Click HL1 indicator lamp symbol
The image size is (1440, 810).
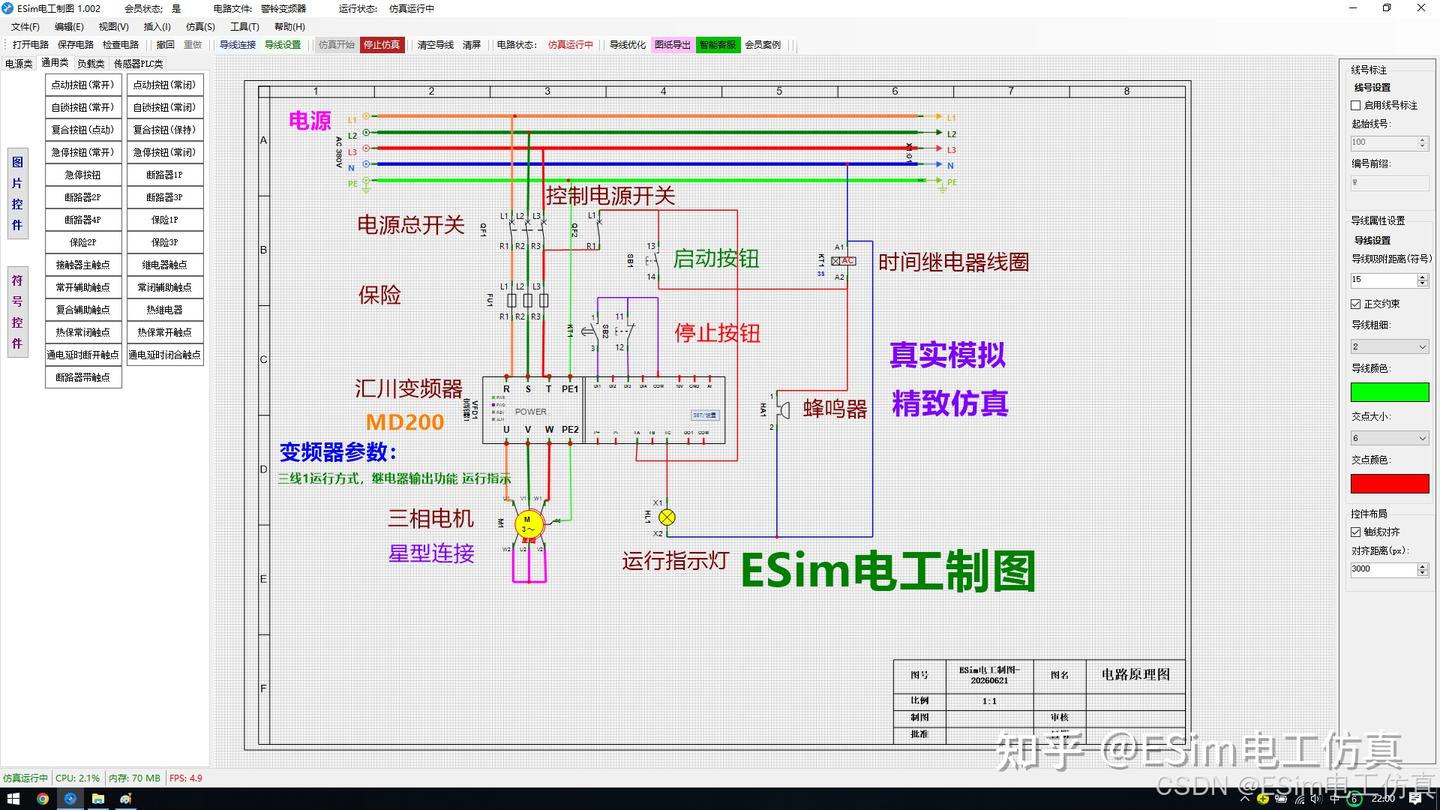667,517
